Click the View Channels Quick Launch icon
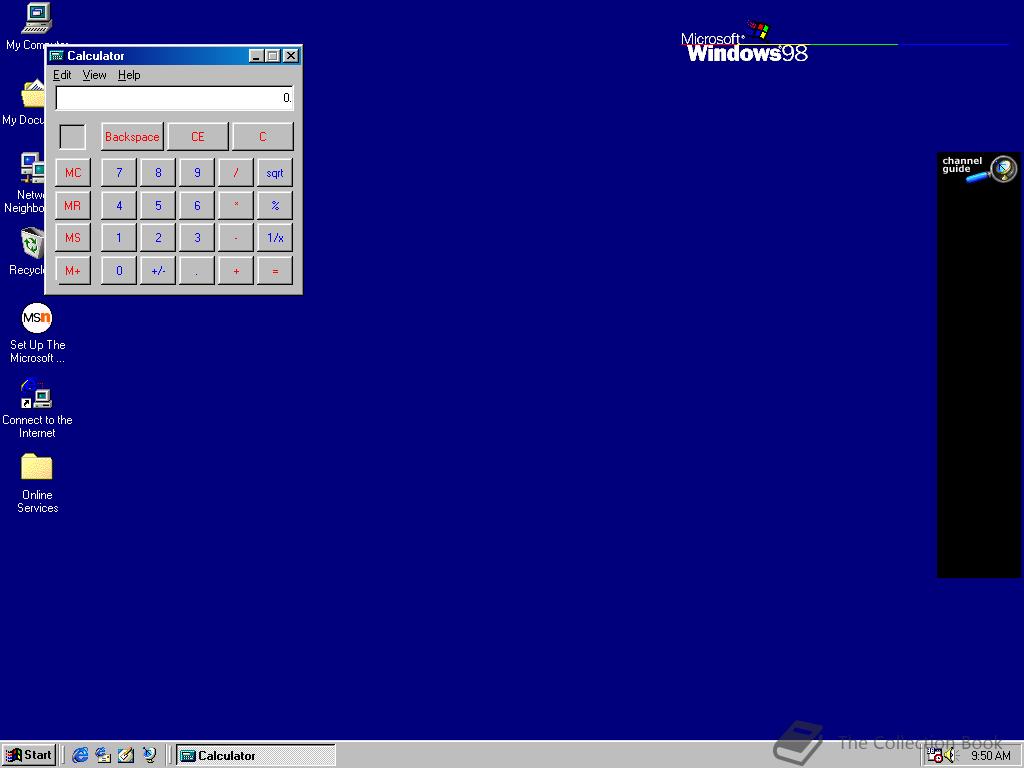The width and height of the screenshot is (1024, 768). 150,755
